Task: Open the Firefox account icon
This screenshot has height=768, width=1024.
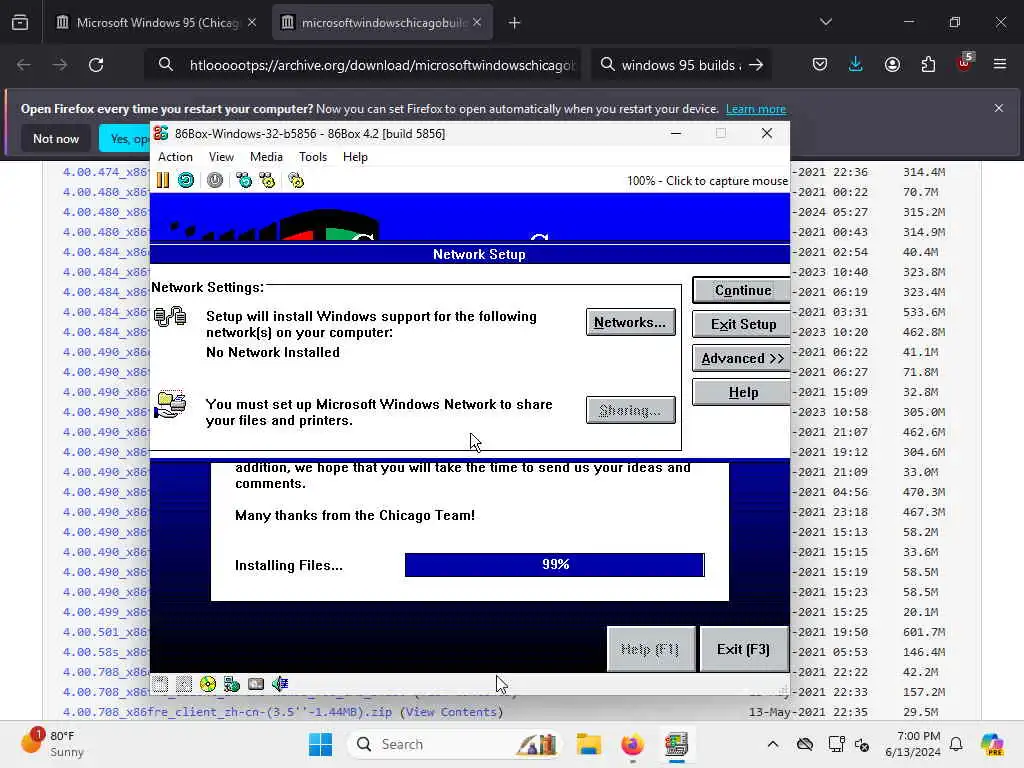Action: [892, 65]
